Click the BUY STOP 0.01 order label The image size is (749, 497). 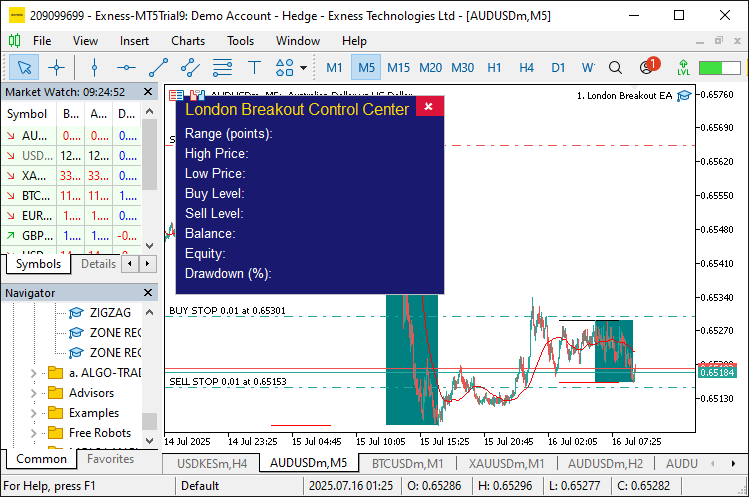click(x=227, y=311)
